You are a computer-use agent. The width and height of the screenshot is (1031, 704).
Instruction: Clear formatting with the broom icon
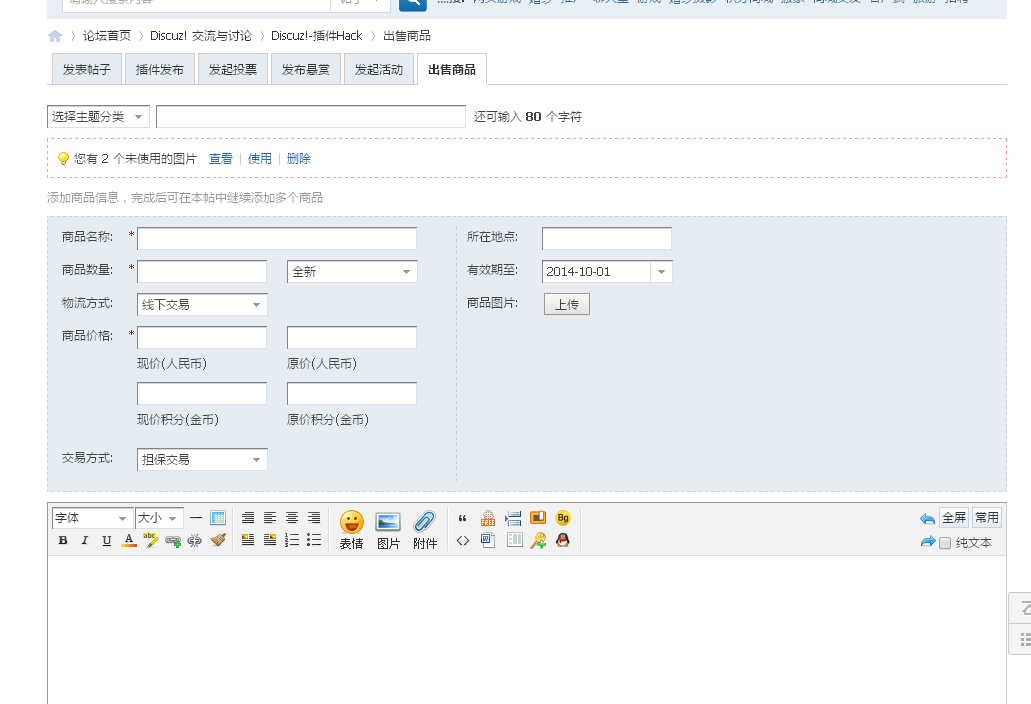[x=218, y=540]
